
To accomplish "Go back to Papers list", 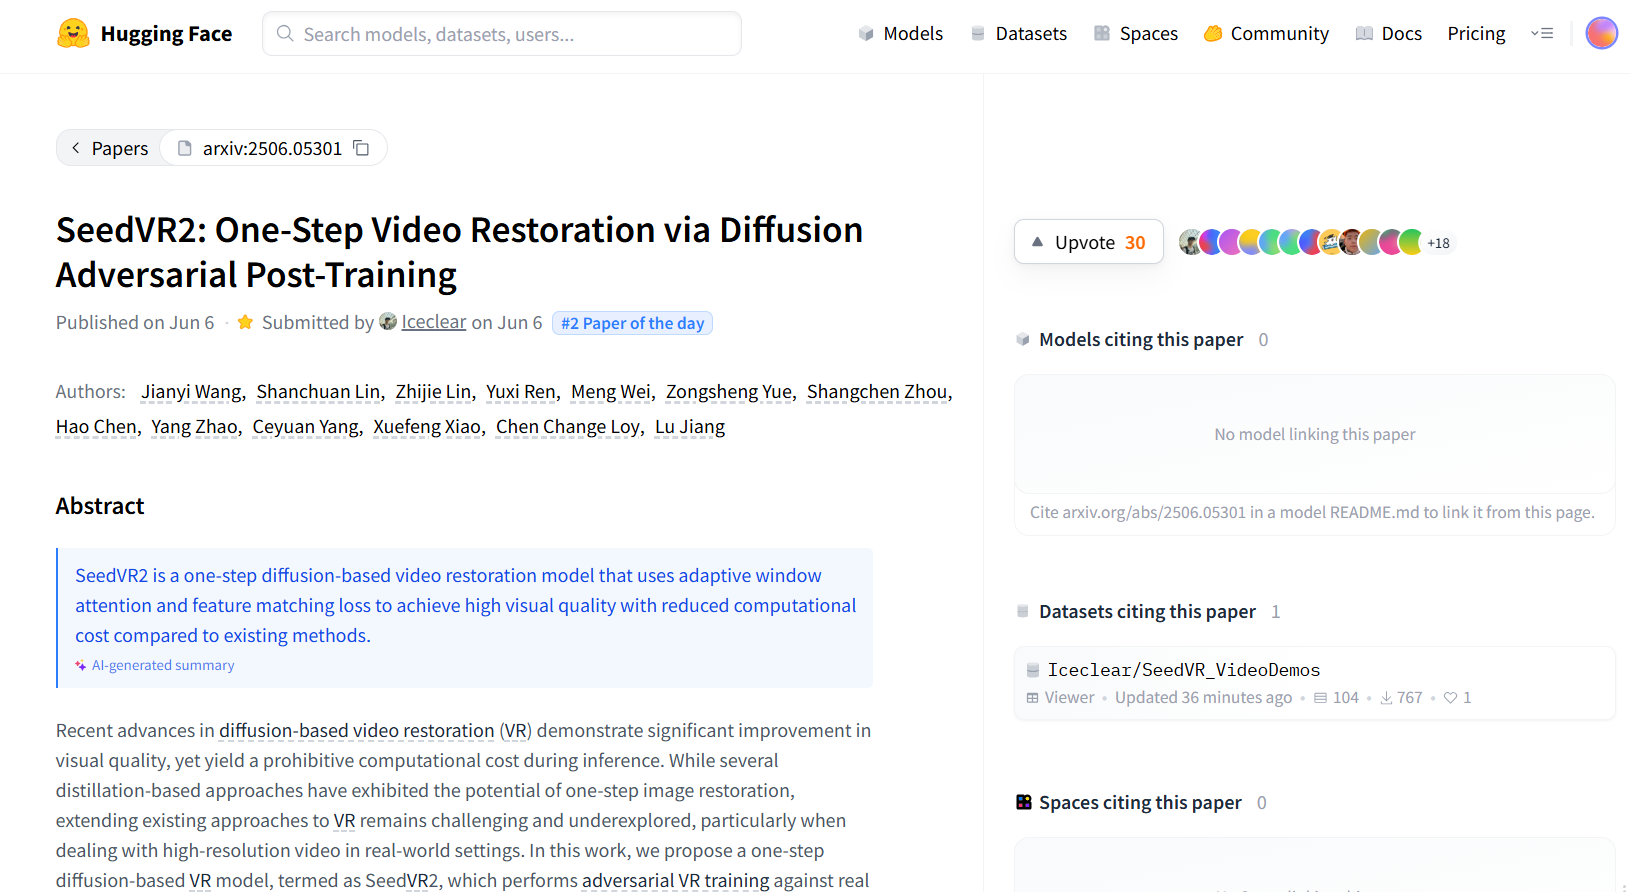I will click(x=109, y=148).
